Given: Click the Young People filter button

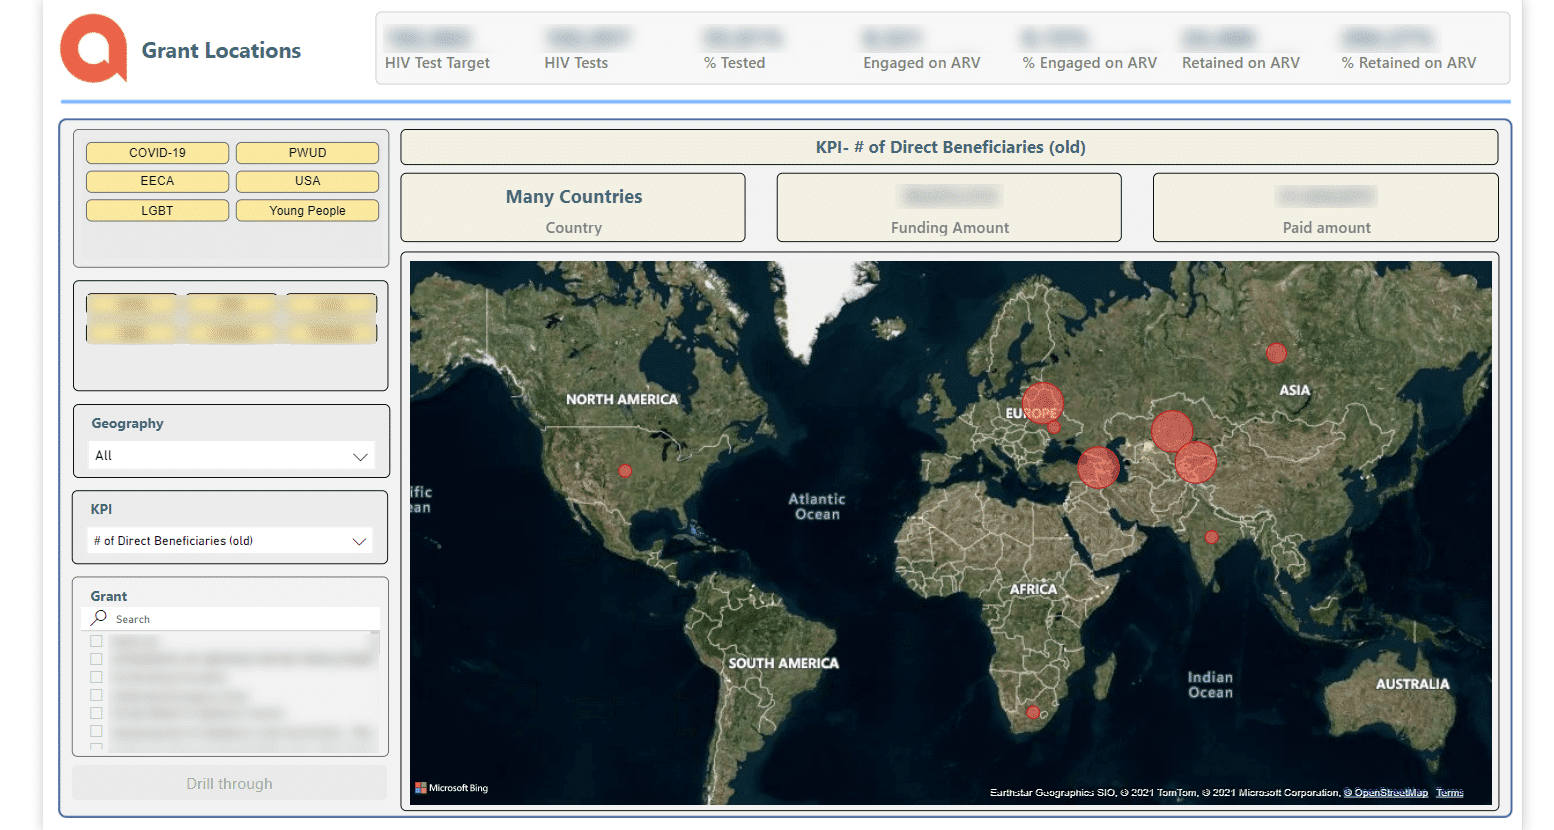Looking at the screenshot, I should [x=307, y=211].
